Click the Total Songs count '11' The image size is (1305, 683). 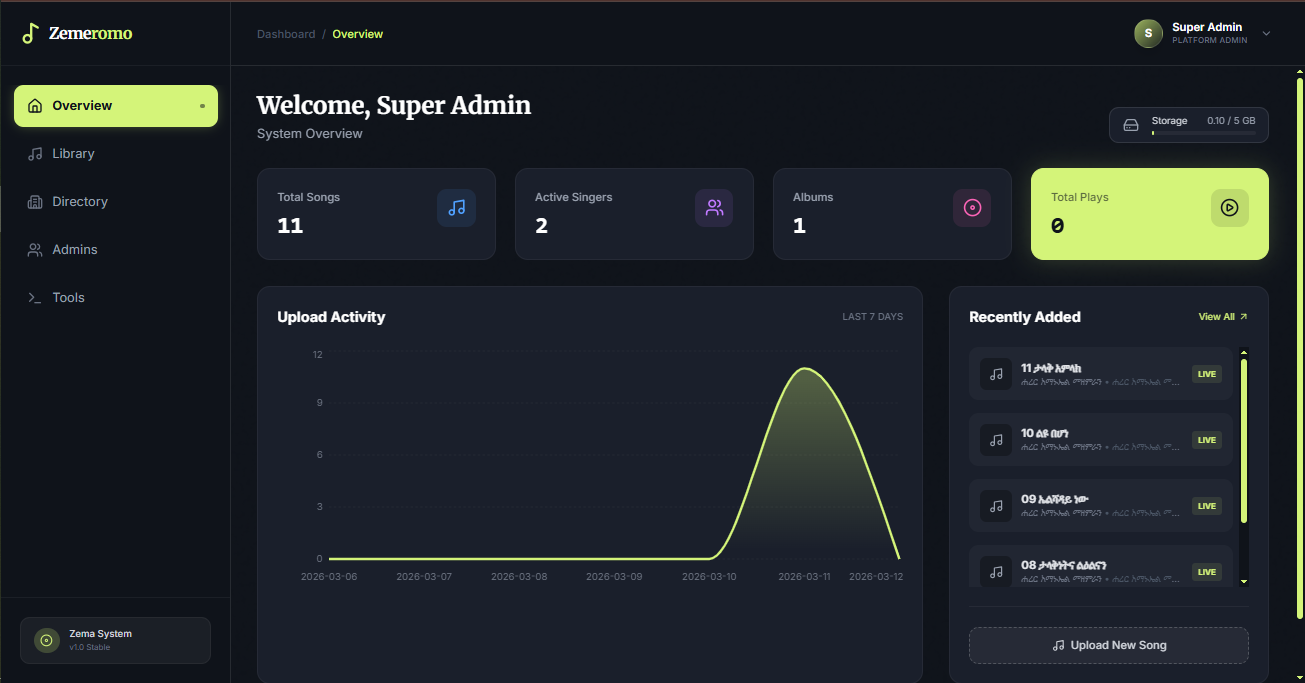290,226
